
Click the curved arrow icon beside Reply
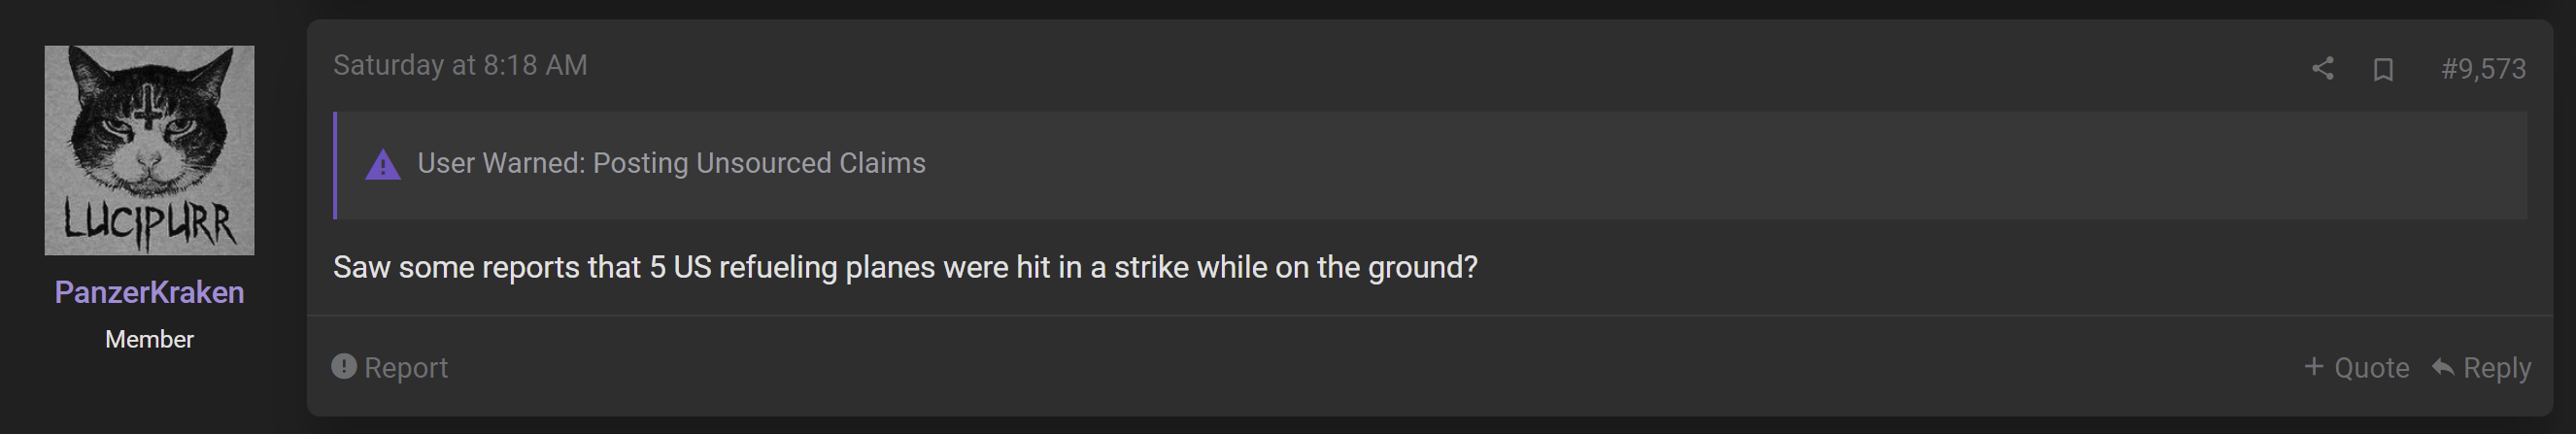[2442, 367]
